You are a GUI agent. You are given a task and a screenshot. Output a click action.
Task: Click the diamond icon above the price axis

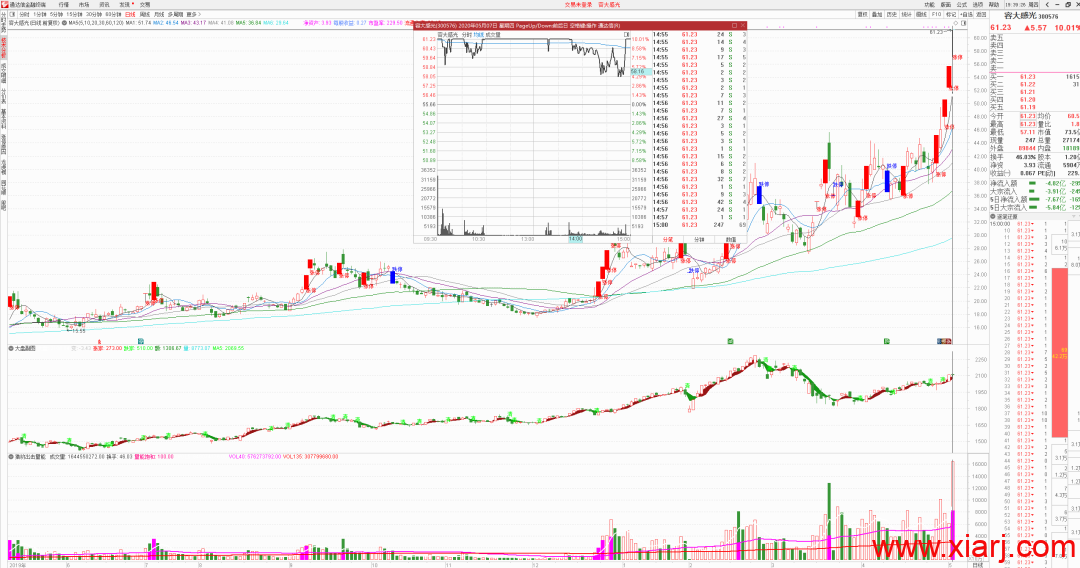(x=956, y=23)
